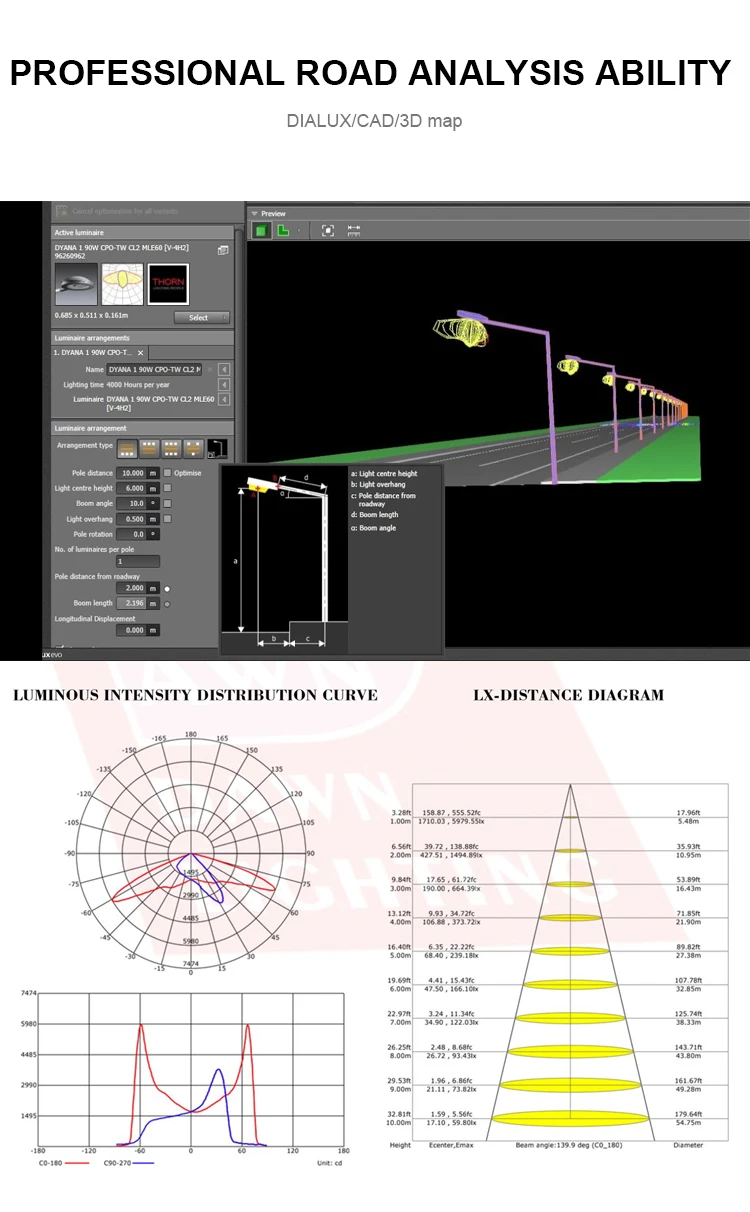This screenshot has height=1212, width=750.
Task: Select the Pole distance from roadway radio button
Action: pyautogui.click(x=167, y=589)
